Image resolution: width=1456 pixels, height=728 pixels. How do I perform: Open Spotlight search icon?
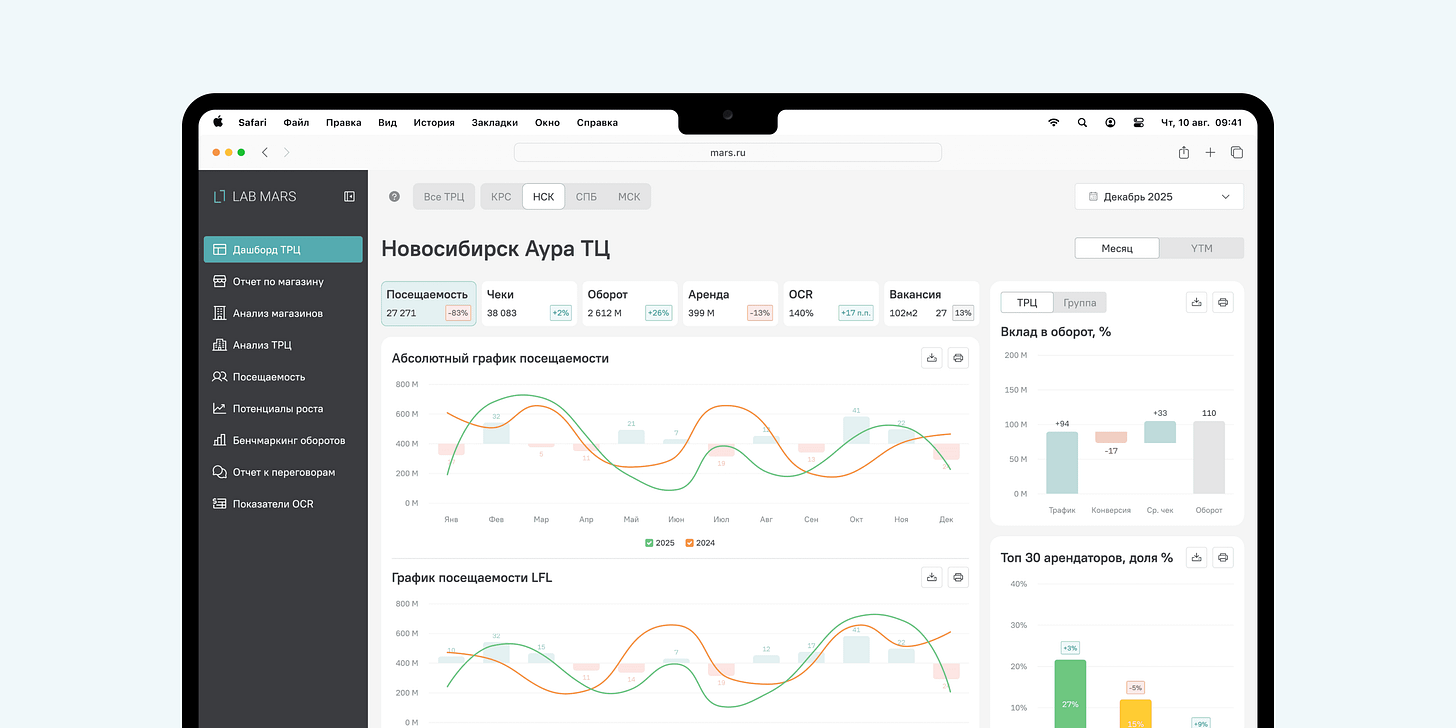(1082, 123)
